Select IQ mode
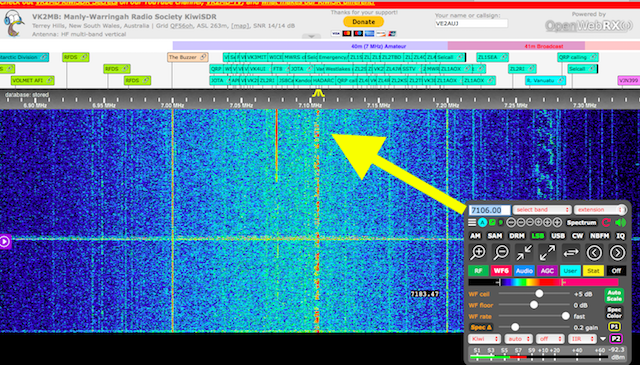Viewport: 640px width, 365px height. [620, 236]
